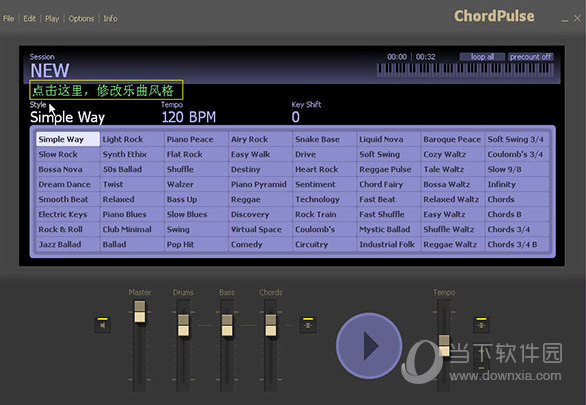Open the File menu

(8, 18)
